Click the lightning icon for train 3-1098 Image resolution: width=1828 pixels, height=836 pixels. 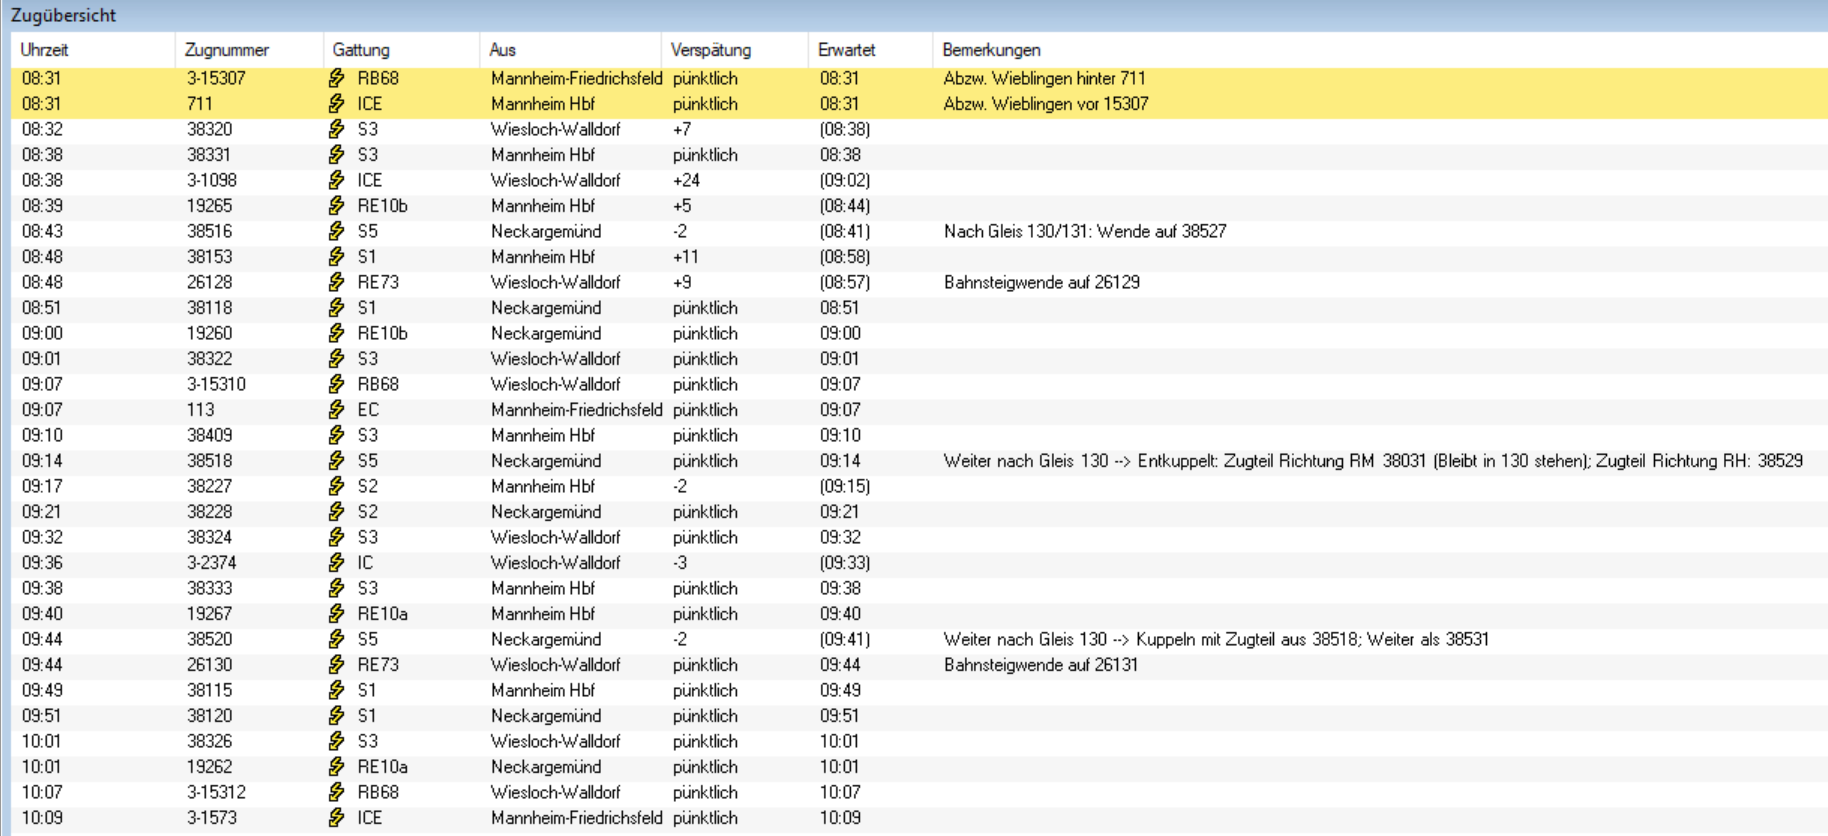(x=337, y=180)
